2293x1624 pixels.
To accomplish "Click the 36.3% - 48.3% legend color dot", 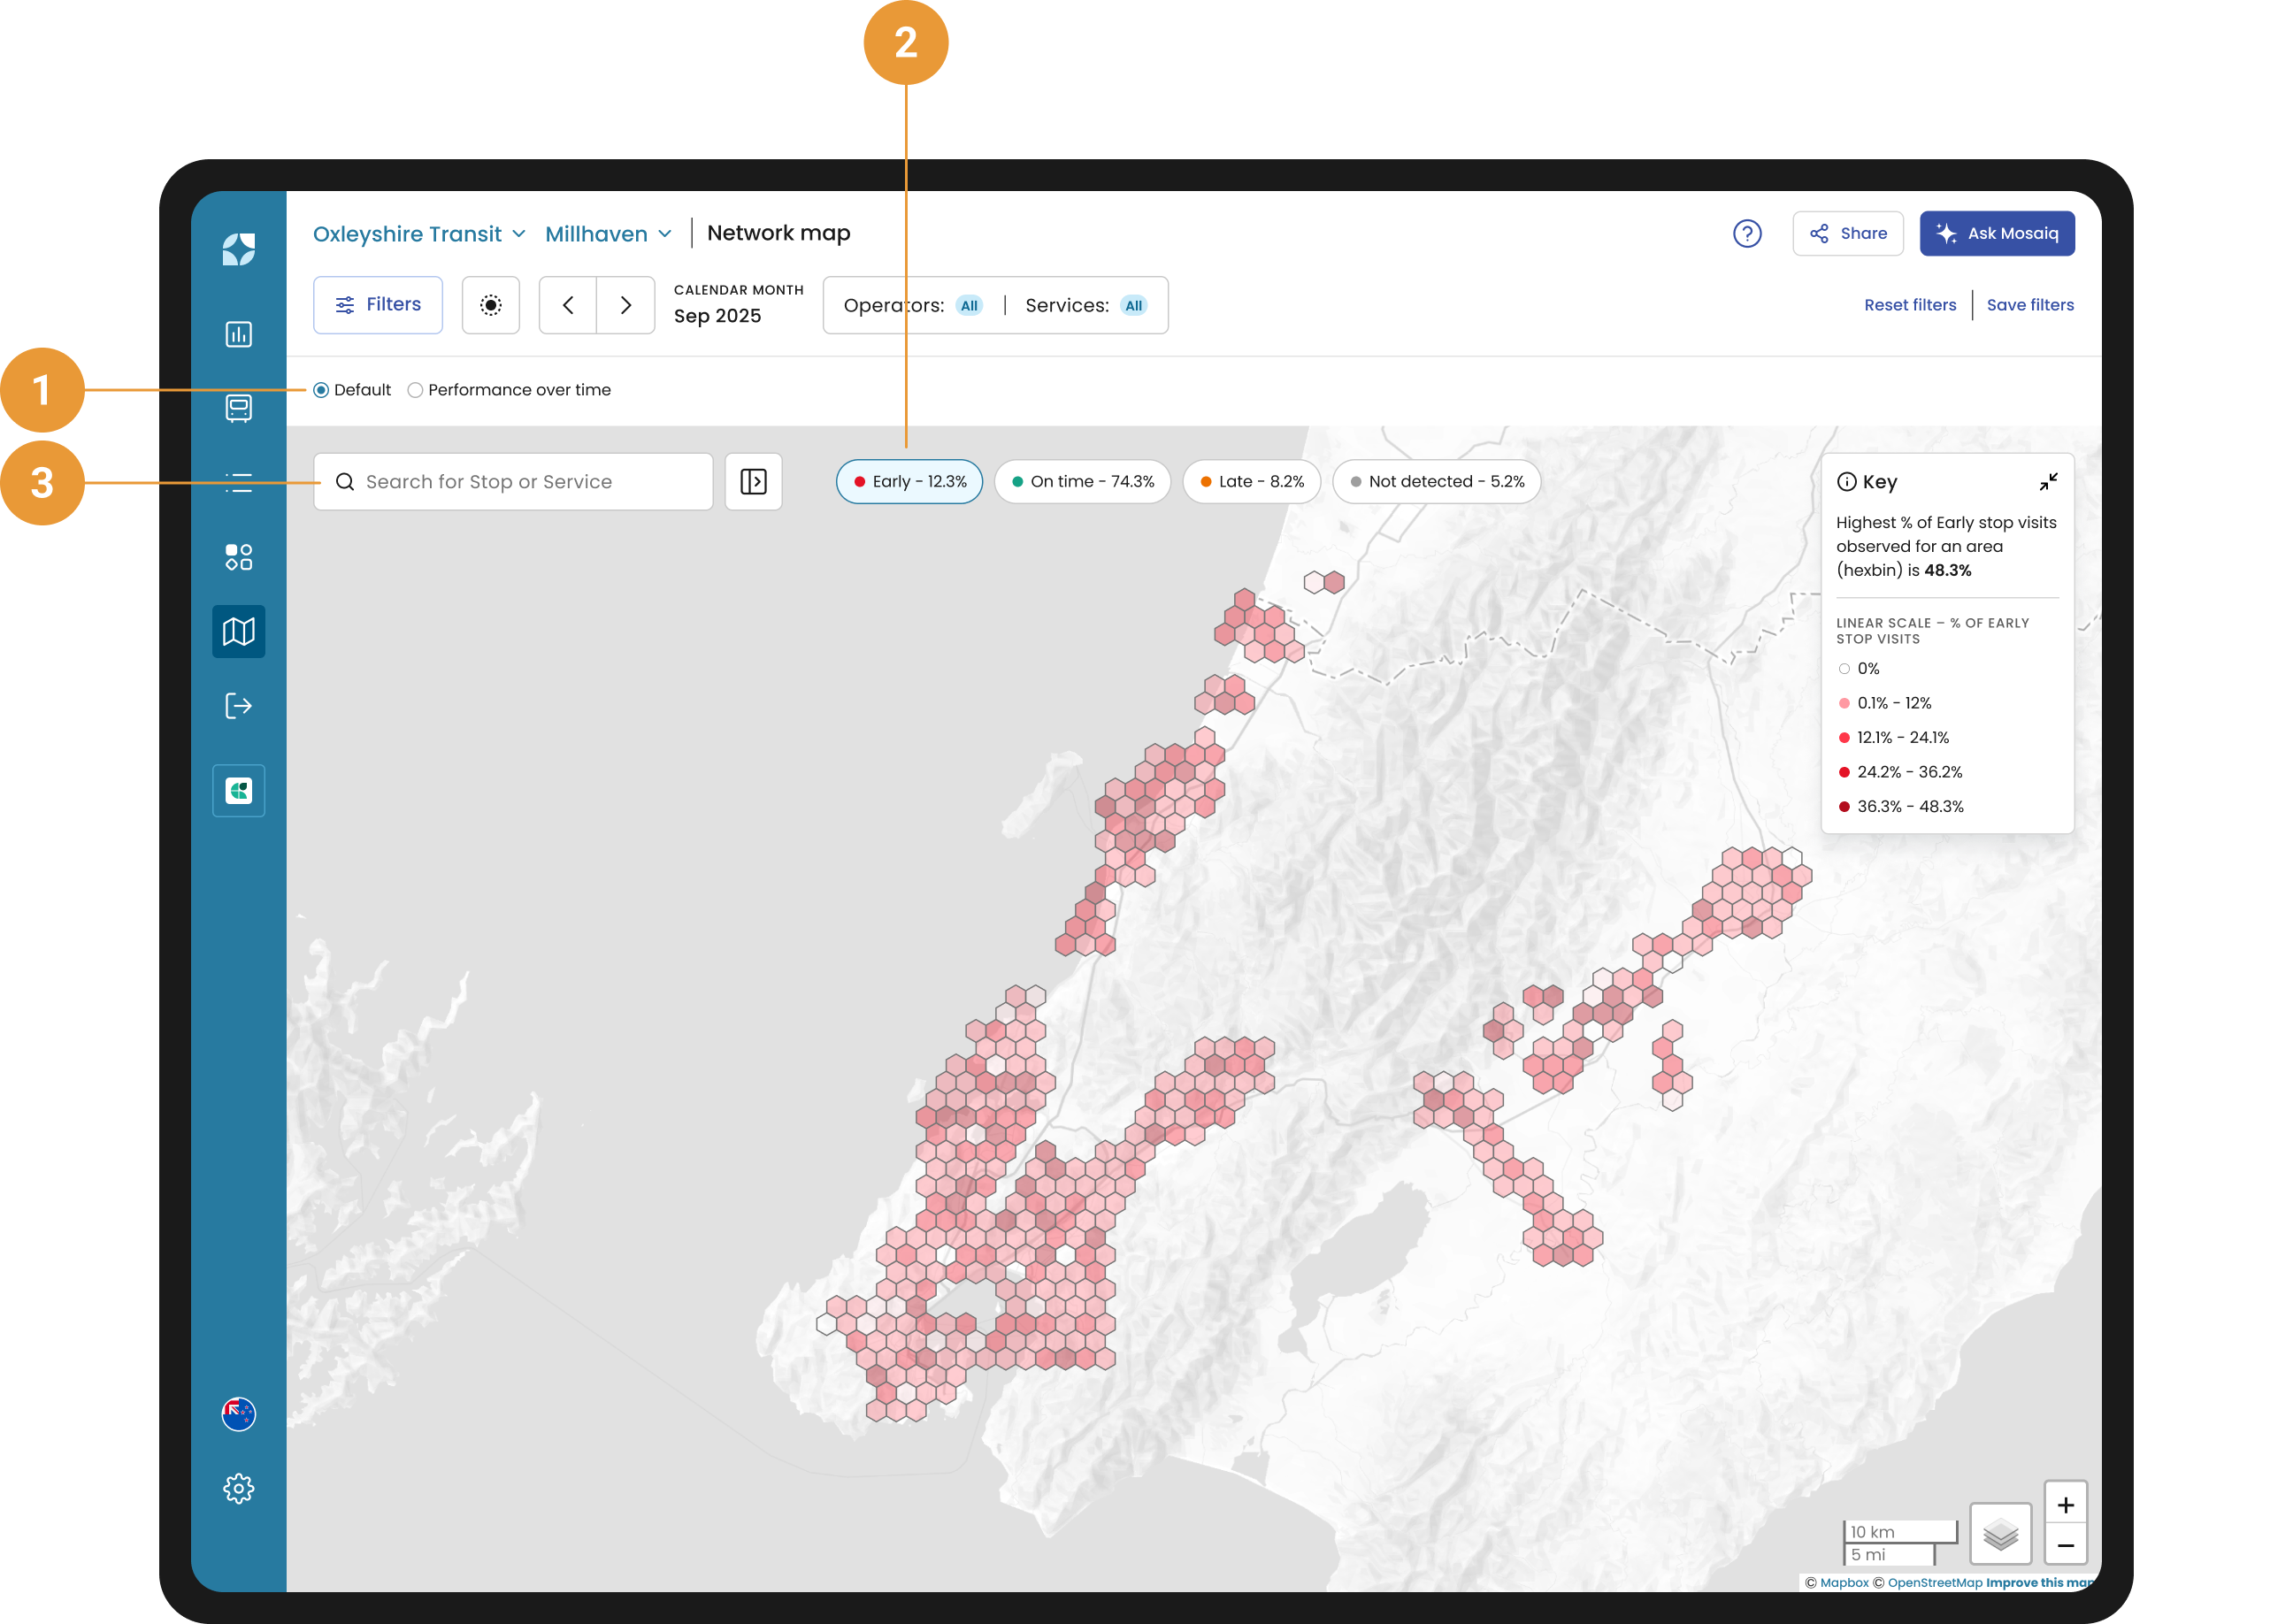I will [x=1844, y=807].
